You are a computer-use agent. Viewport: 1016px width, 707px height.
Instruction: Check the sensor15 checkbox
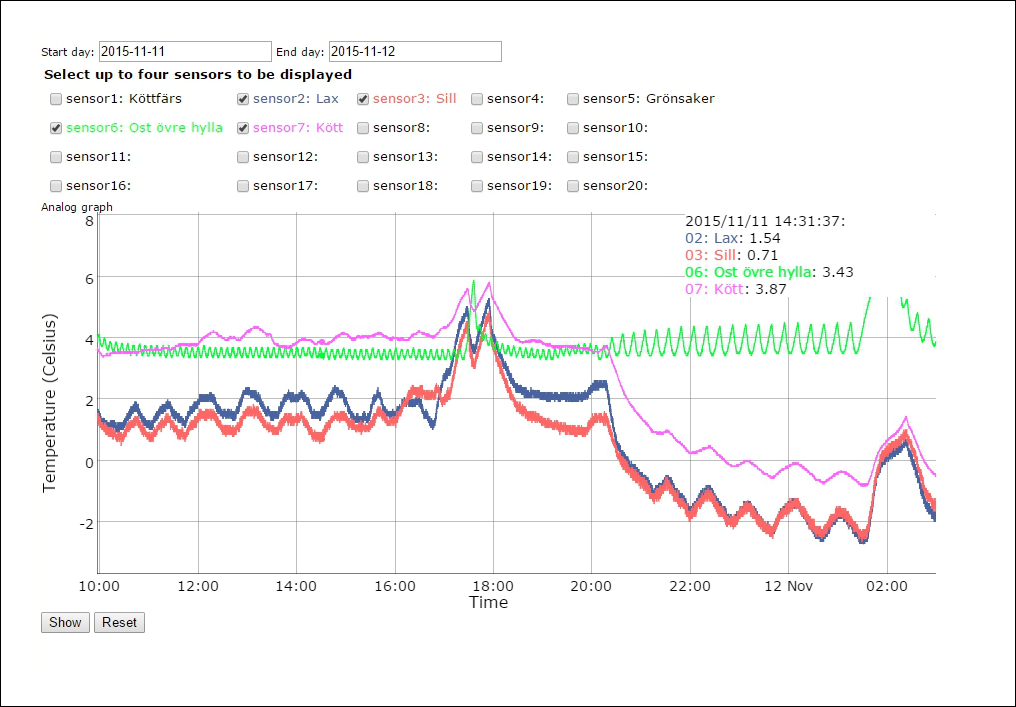point(573,157)
